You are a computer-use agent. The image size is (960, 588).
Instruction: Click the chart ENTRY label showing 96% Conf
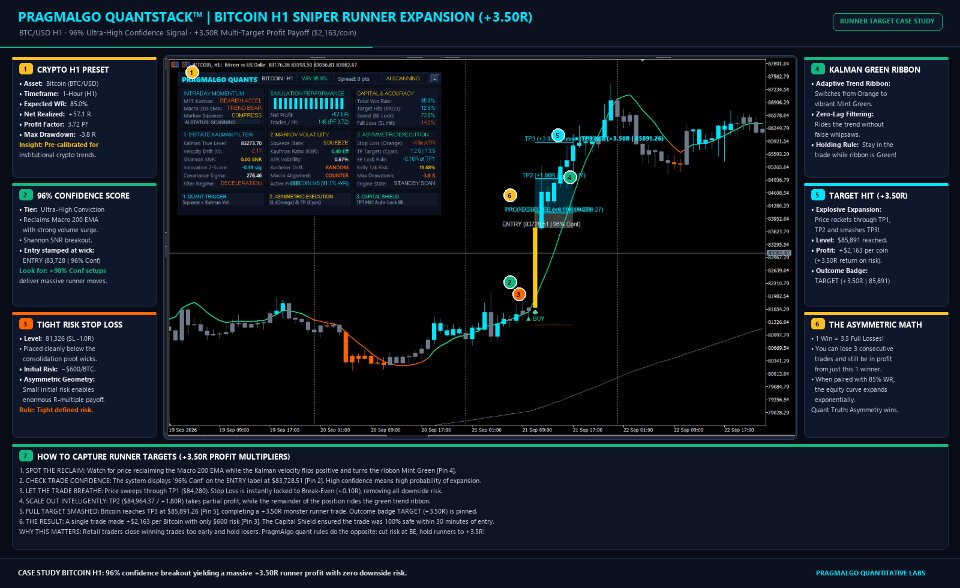coord(541,224)
